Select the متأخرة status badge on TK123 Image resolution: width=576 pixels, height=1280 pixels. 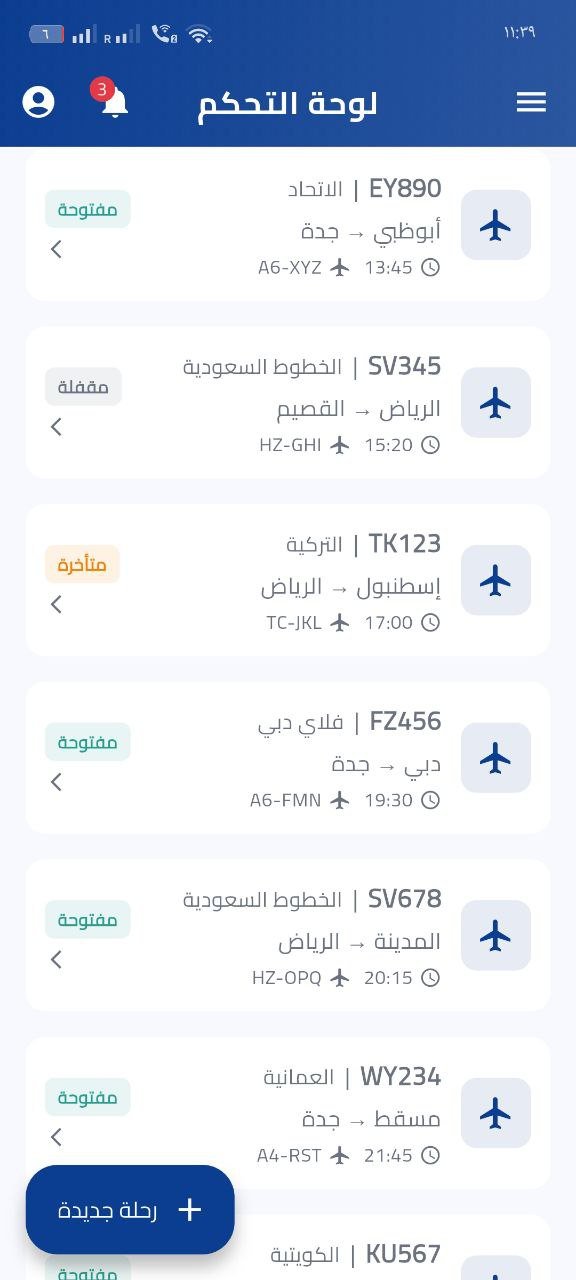(82, 564)
